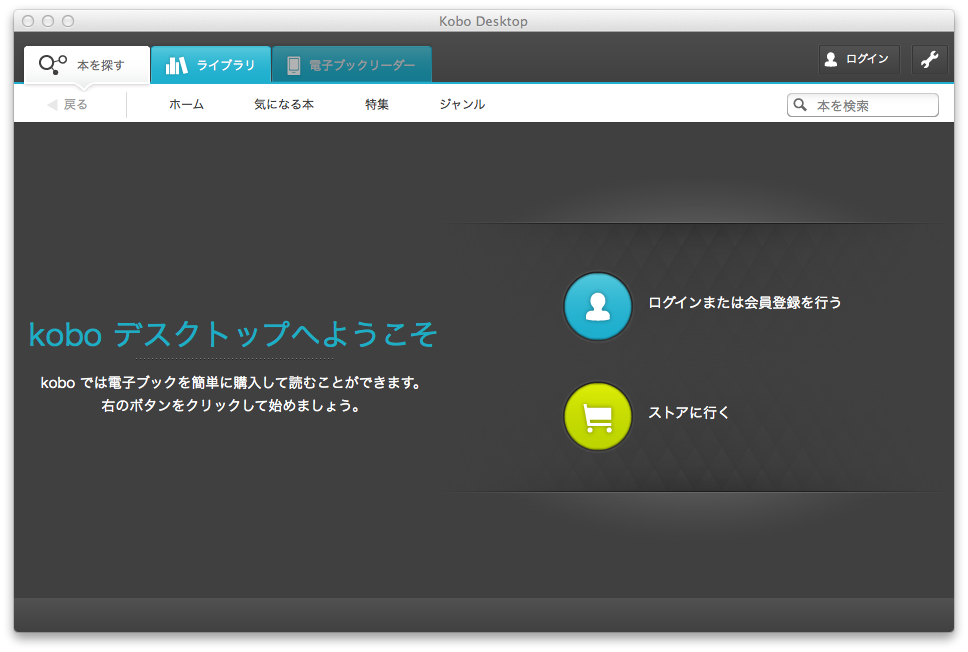Focus the 本を検索 search field
The image size is (968, 652).
[x=862, y=105]
